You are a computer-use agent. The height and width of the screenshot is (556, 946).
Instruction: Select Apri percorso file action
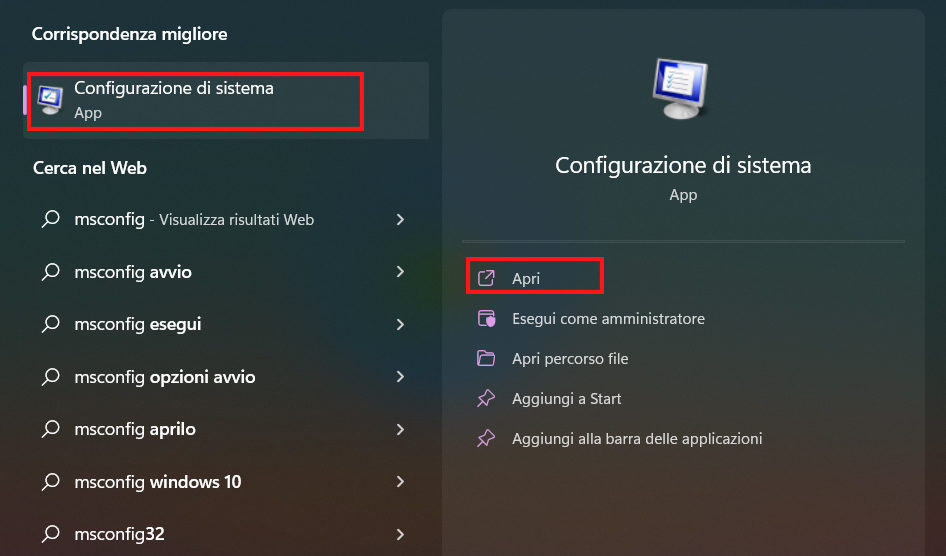[x=570, y=359]
